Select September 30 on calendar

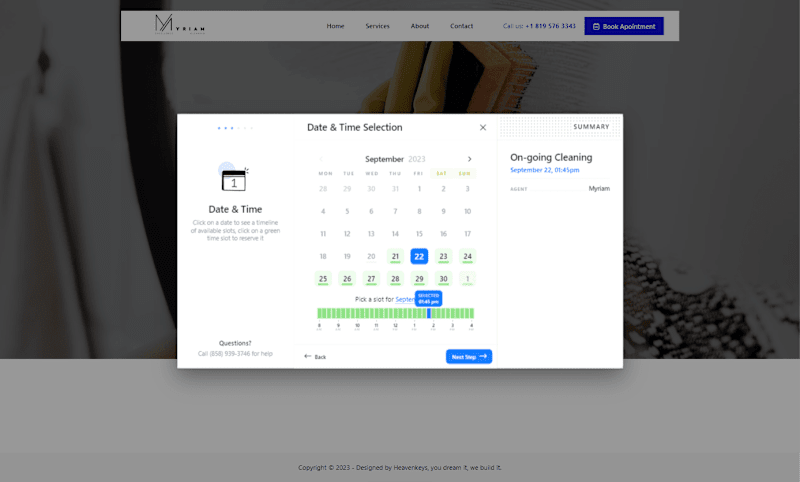click(x=443, y=278)
